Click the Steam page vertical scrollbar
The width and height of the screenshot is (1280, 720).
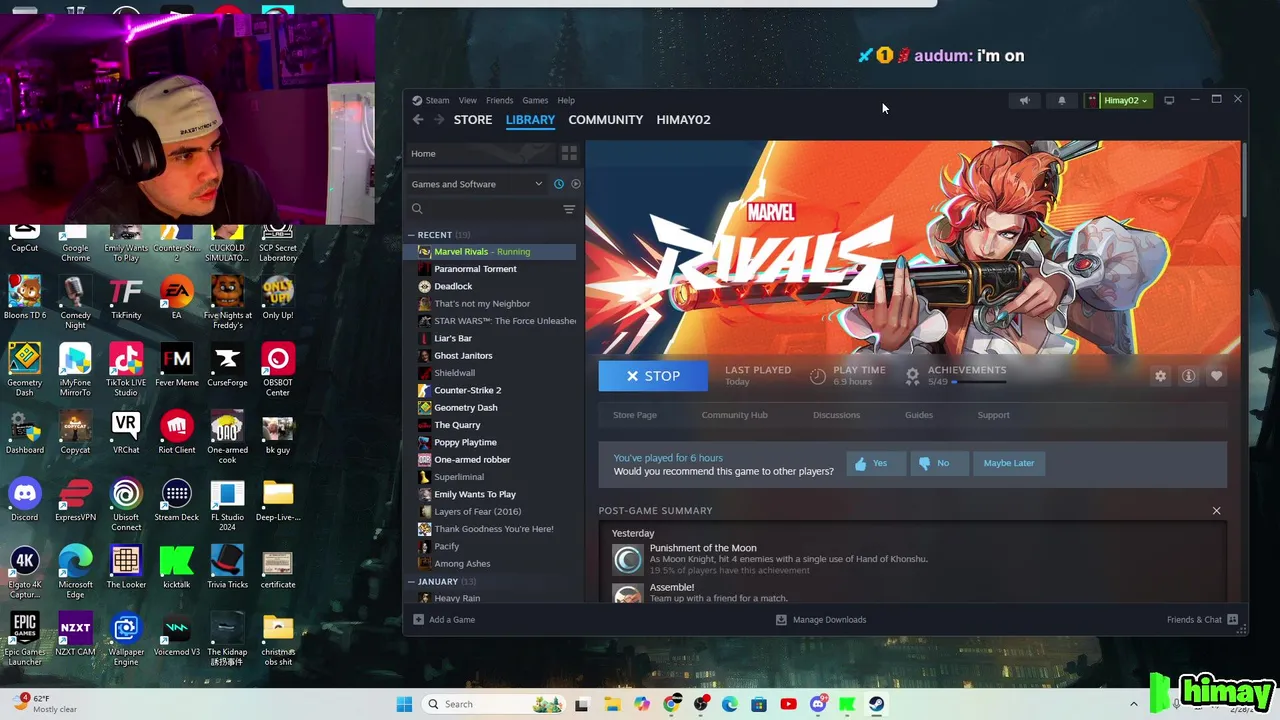1244,180
